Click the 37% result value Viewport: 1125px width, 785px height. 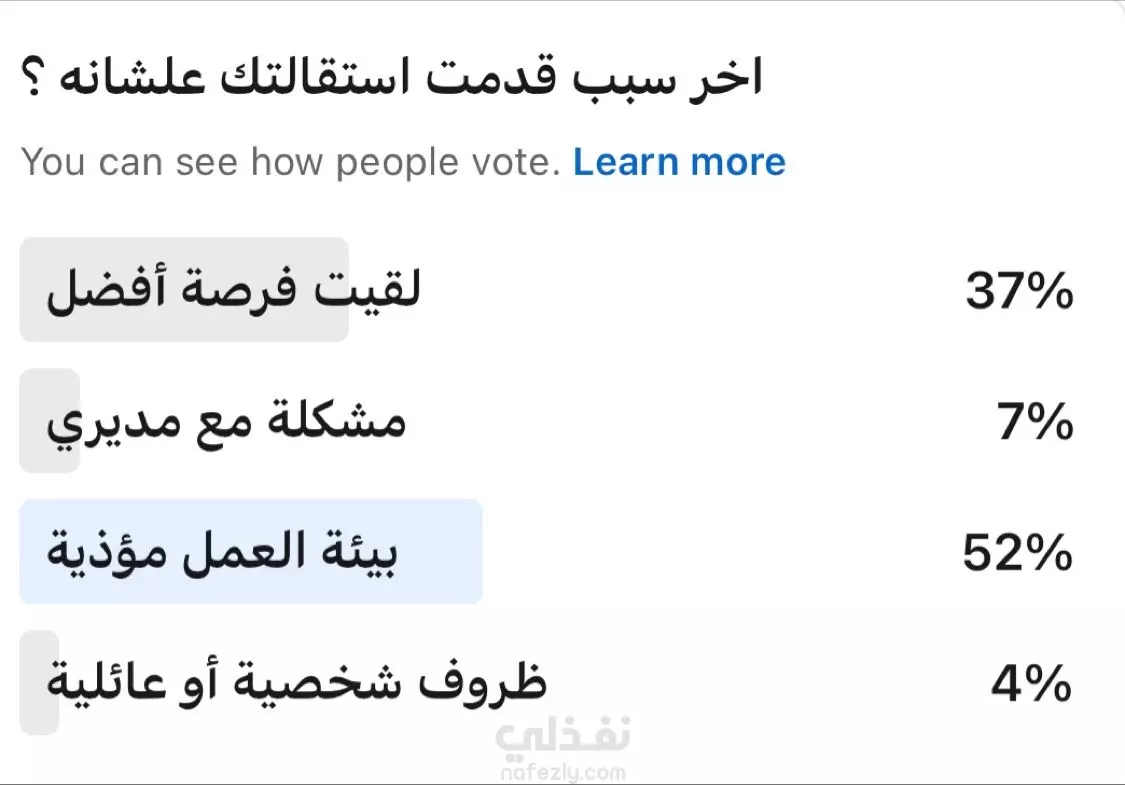(x=1019, y=291)
